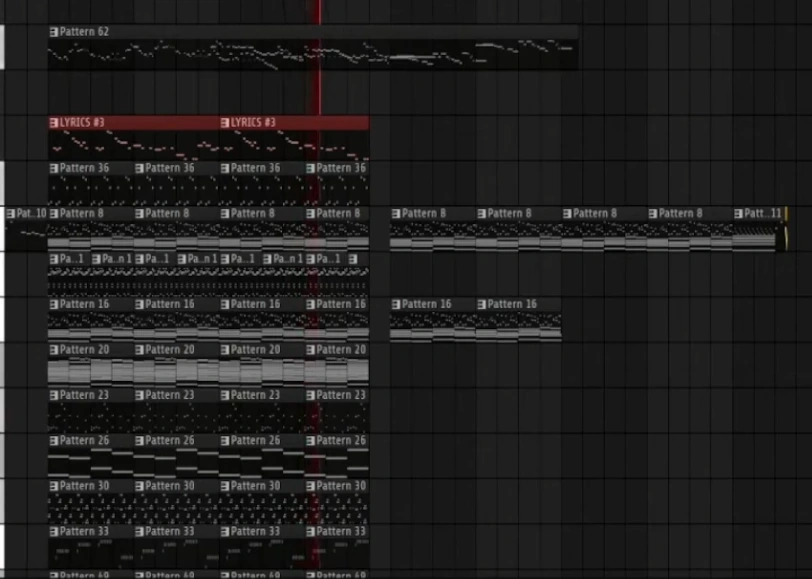The height and width of the screenshot is (579, 812).
Task: Open the first Pattern 33 clip menu icon
Action: (x=53, y=532)
